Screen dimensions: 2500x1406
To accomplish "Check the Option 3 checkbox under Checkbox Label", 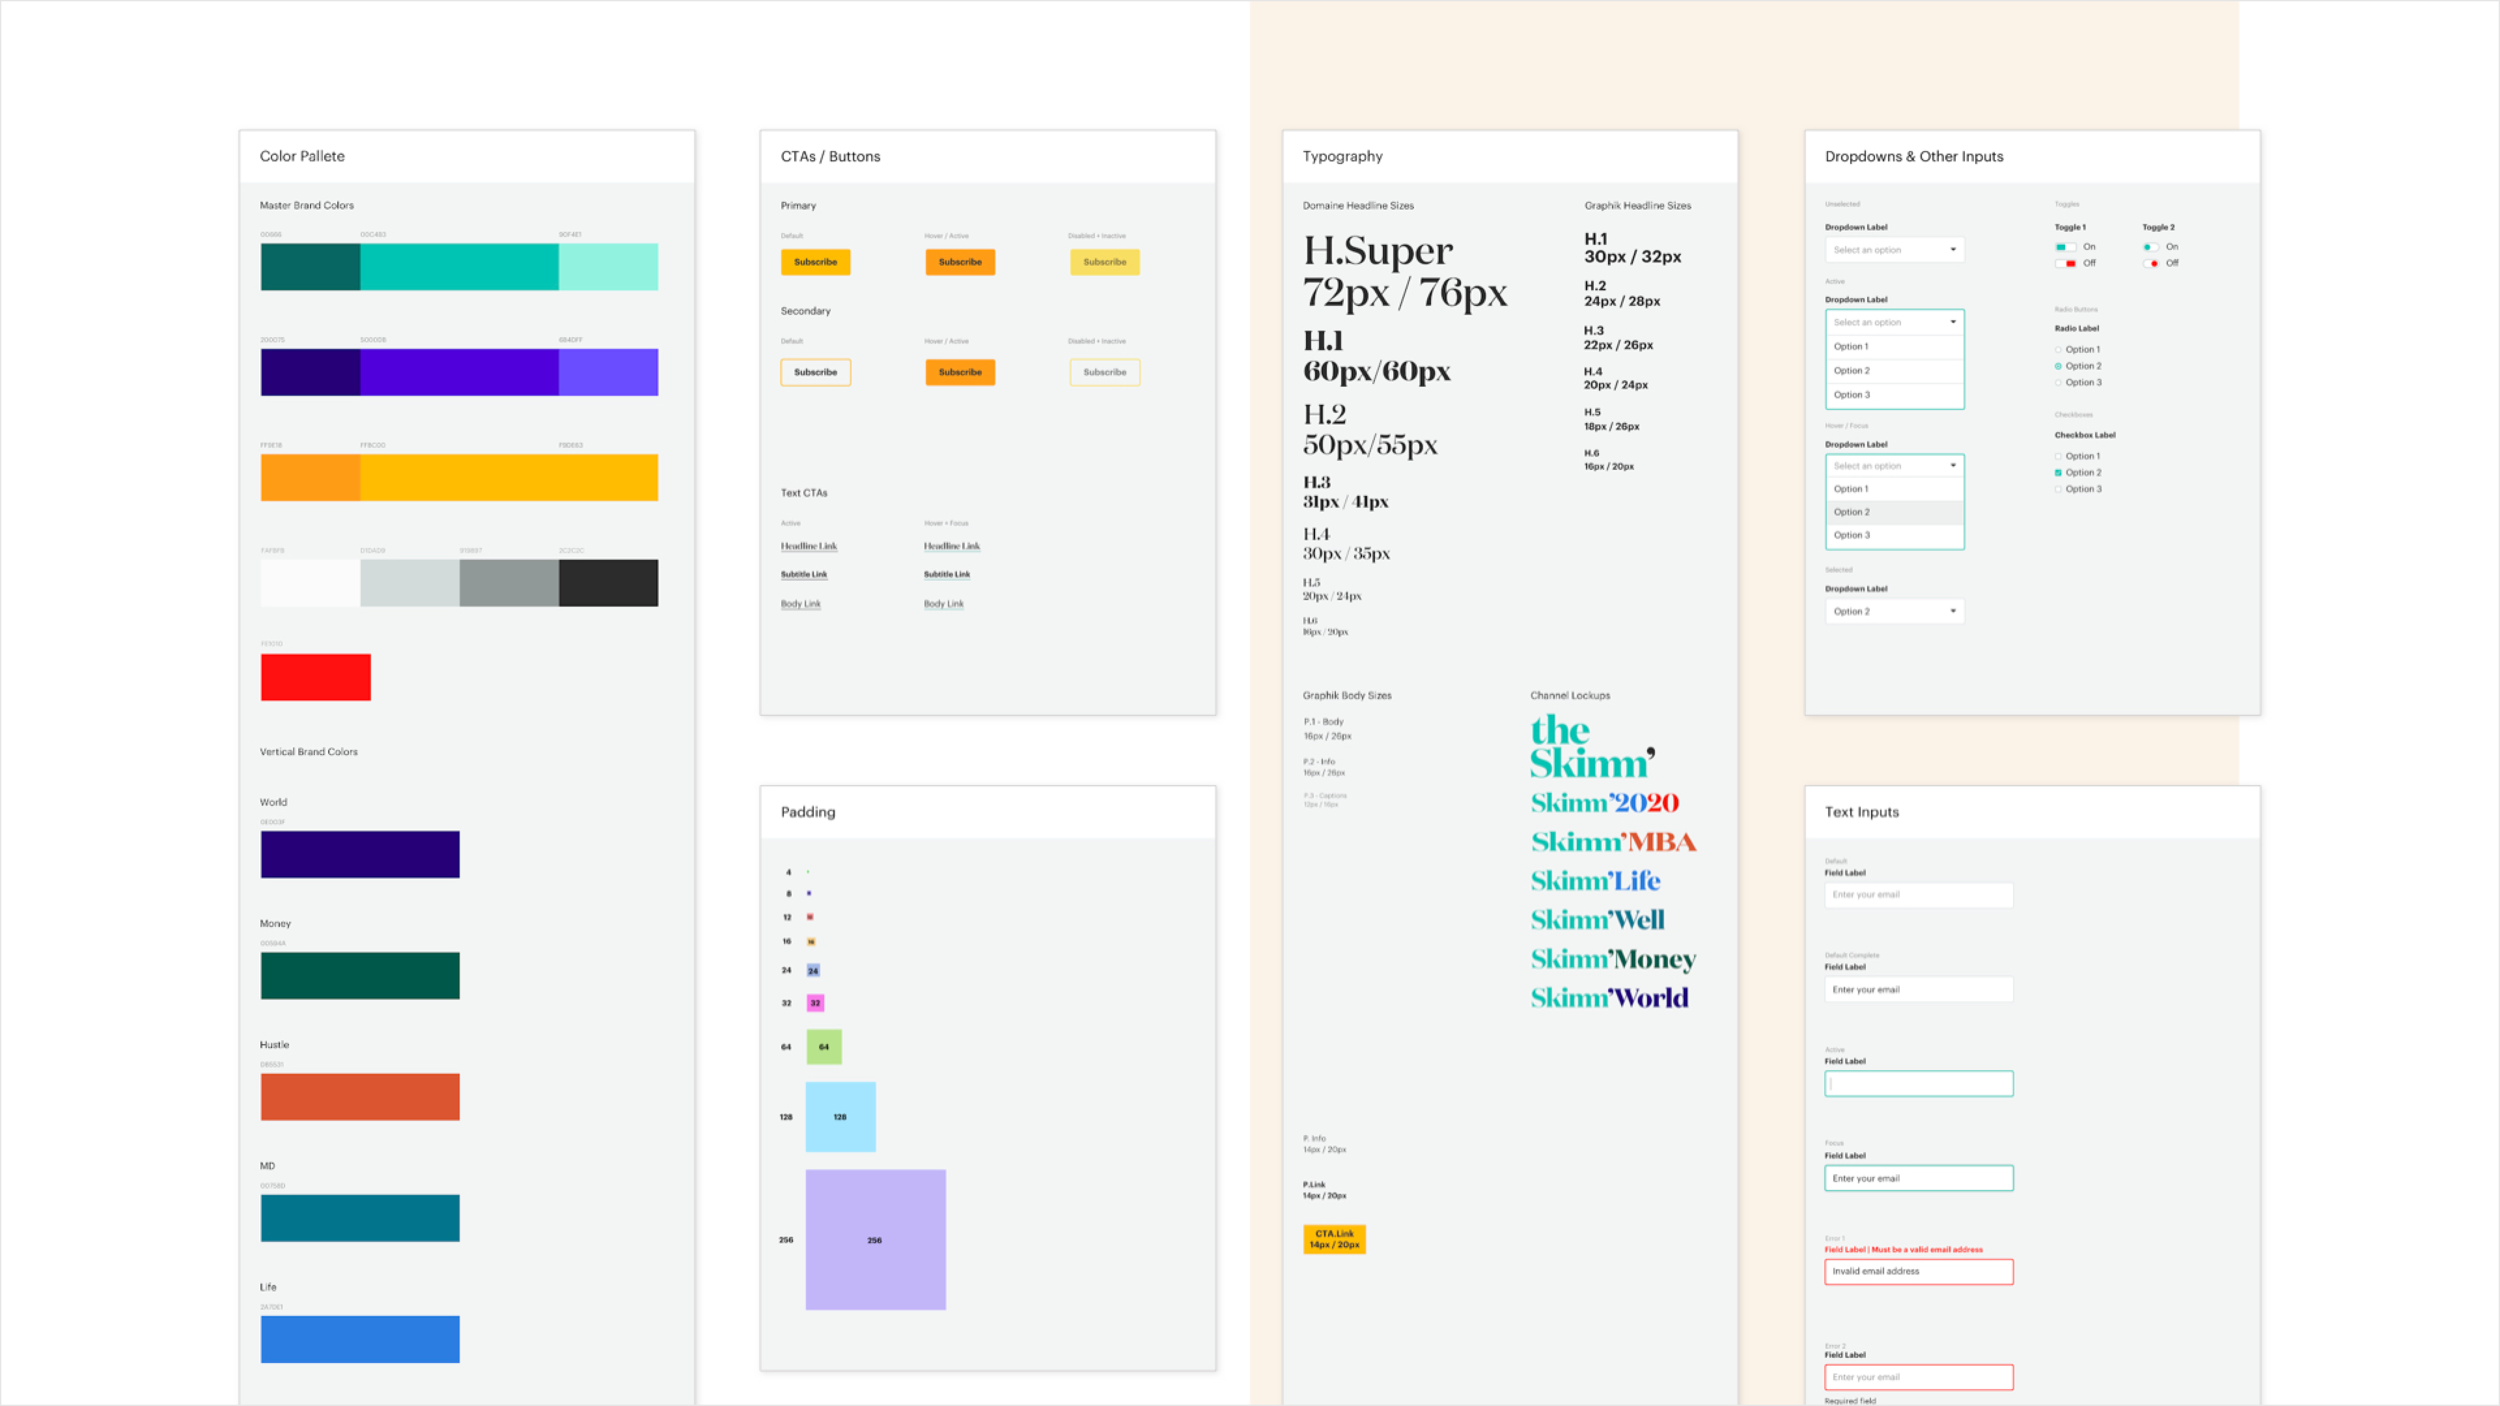I will [x=2058, y=489].
